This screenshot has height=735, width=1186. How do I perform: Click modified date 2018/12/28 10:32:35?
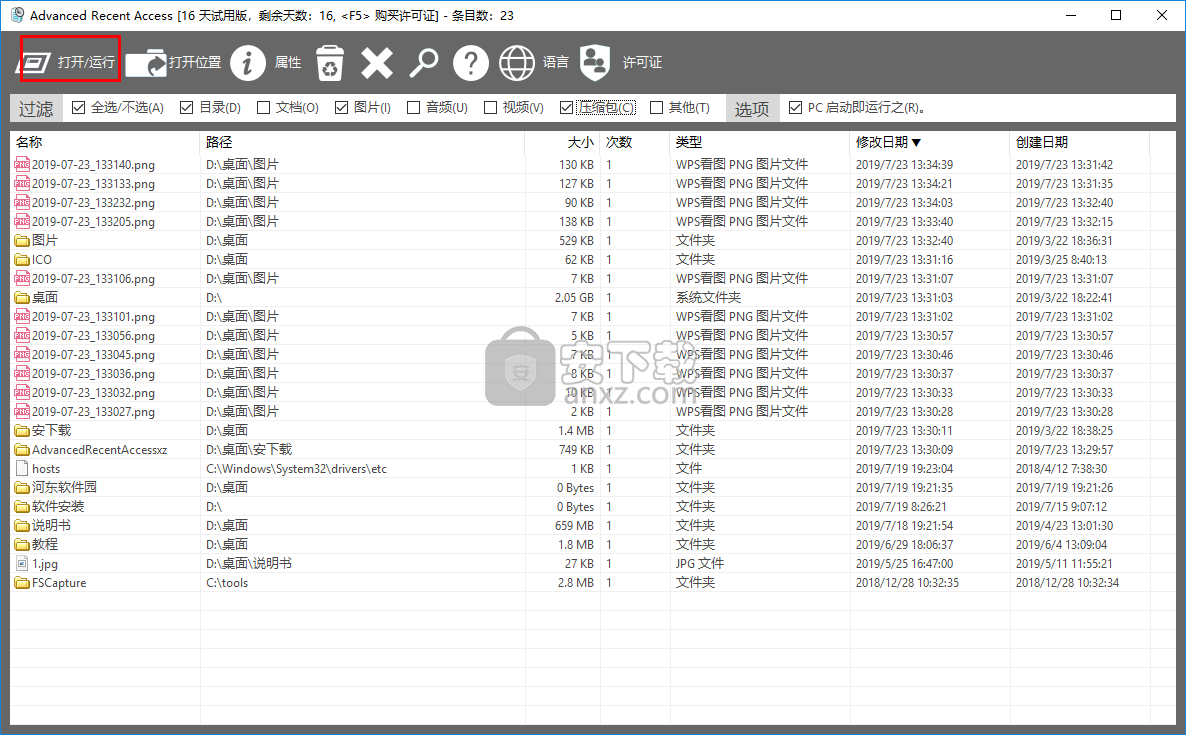907,582
